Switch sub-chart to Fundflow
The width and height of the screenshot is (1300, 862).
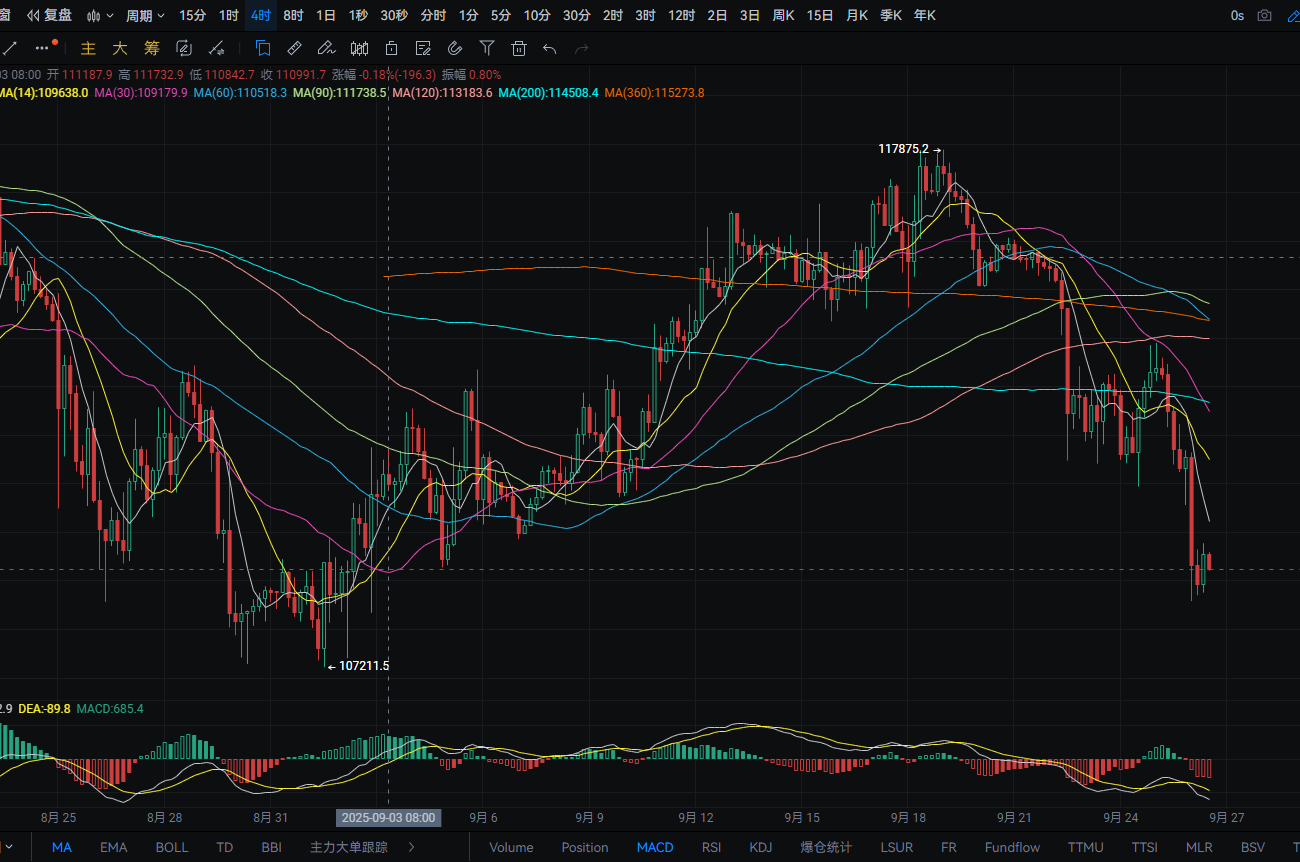click(x=1012, y=847)
